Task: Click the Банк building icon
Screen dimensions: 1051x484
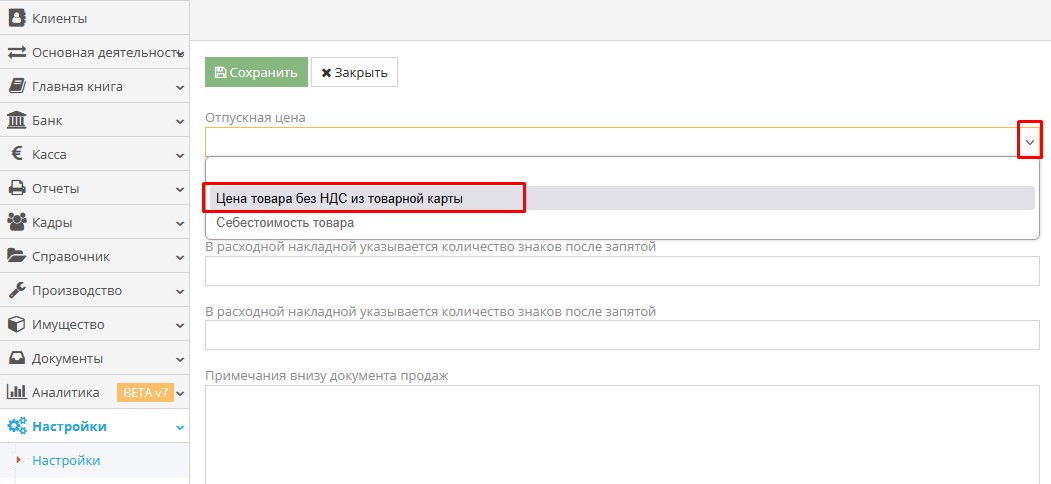Action: 17,120
